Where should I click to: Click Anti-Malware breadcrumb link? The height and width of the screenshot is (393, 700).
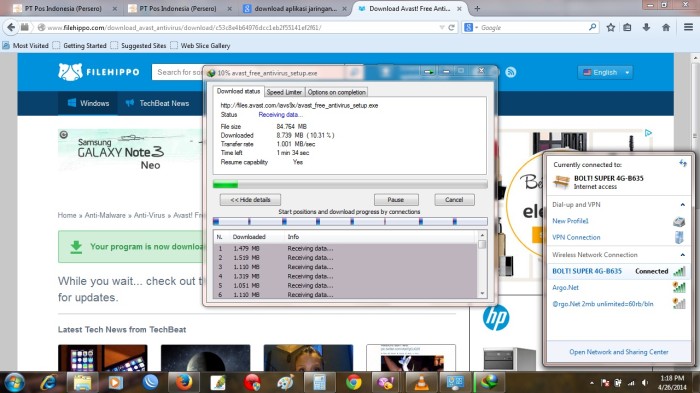[x=105, y=215]
